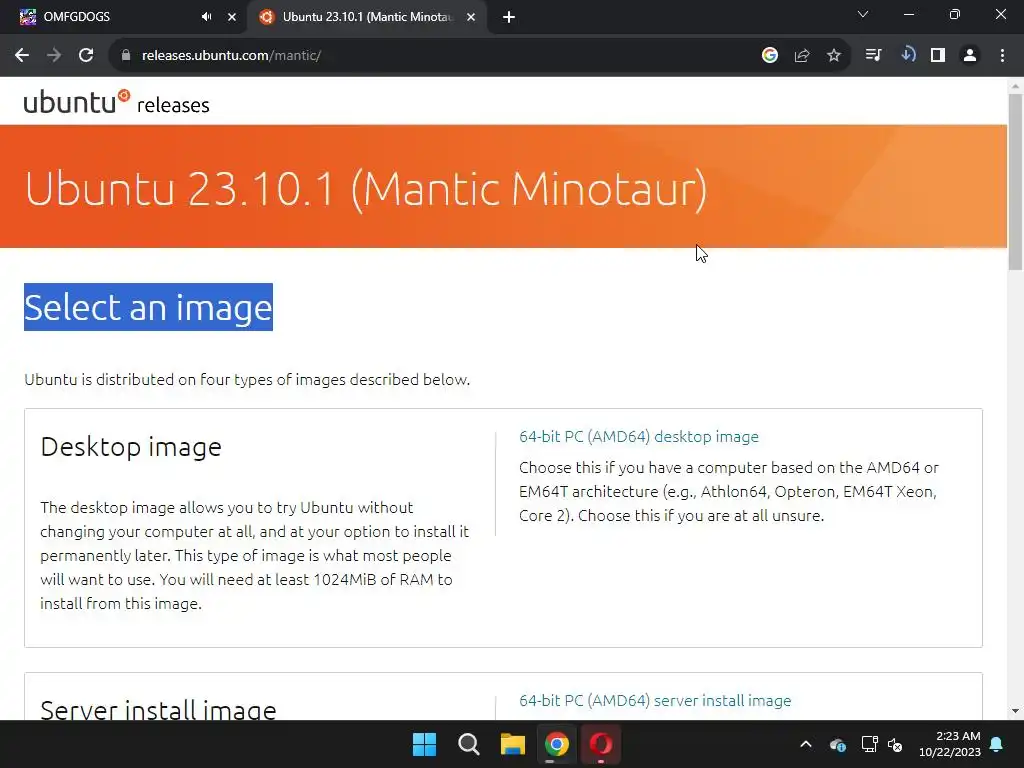1024x768 pixels.
Task: Click the page vertical scrollbar thumb
Action: [1015, 181]
